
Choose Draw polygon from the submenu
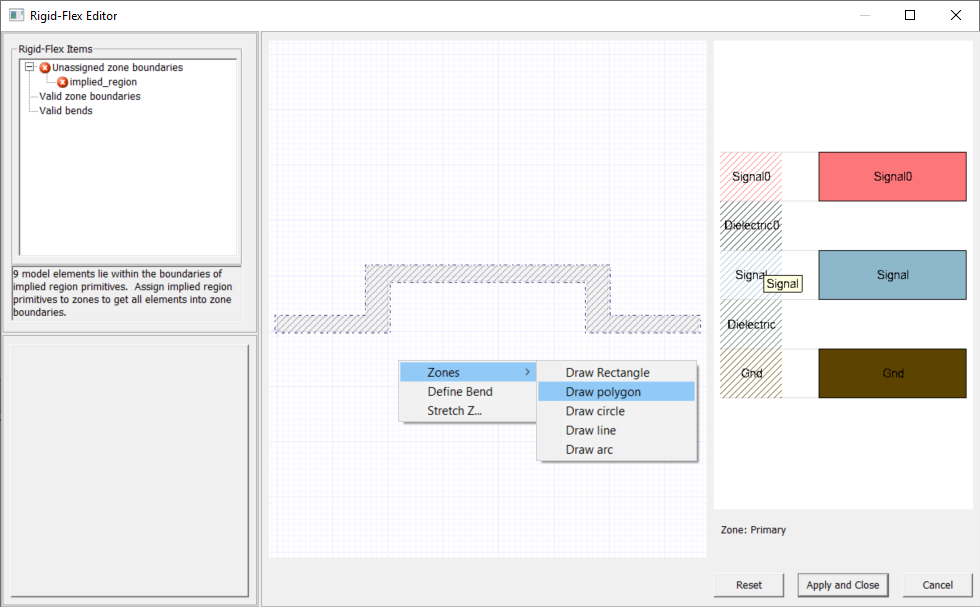pyautogui.click(x=603, y=392)
